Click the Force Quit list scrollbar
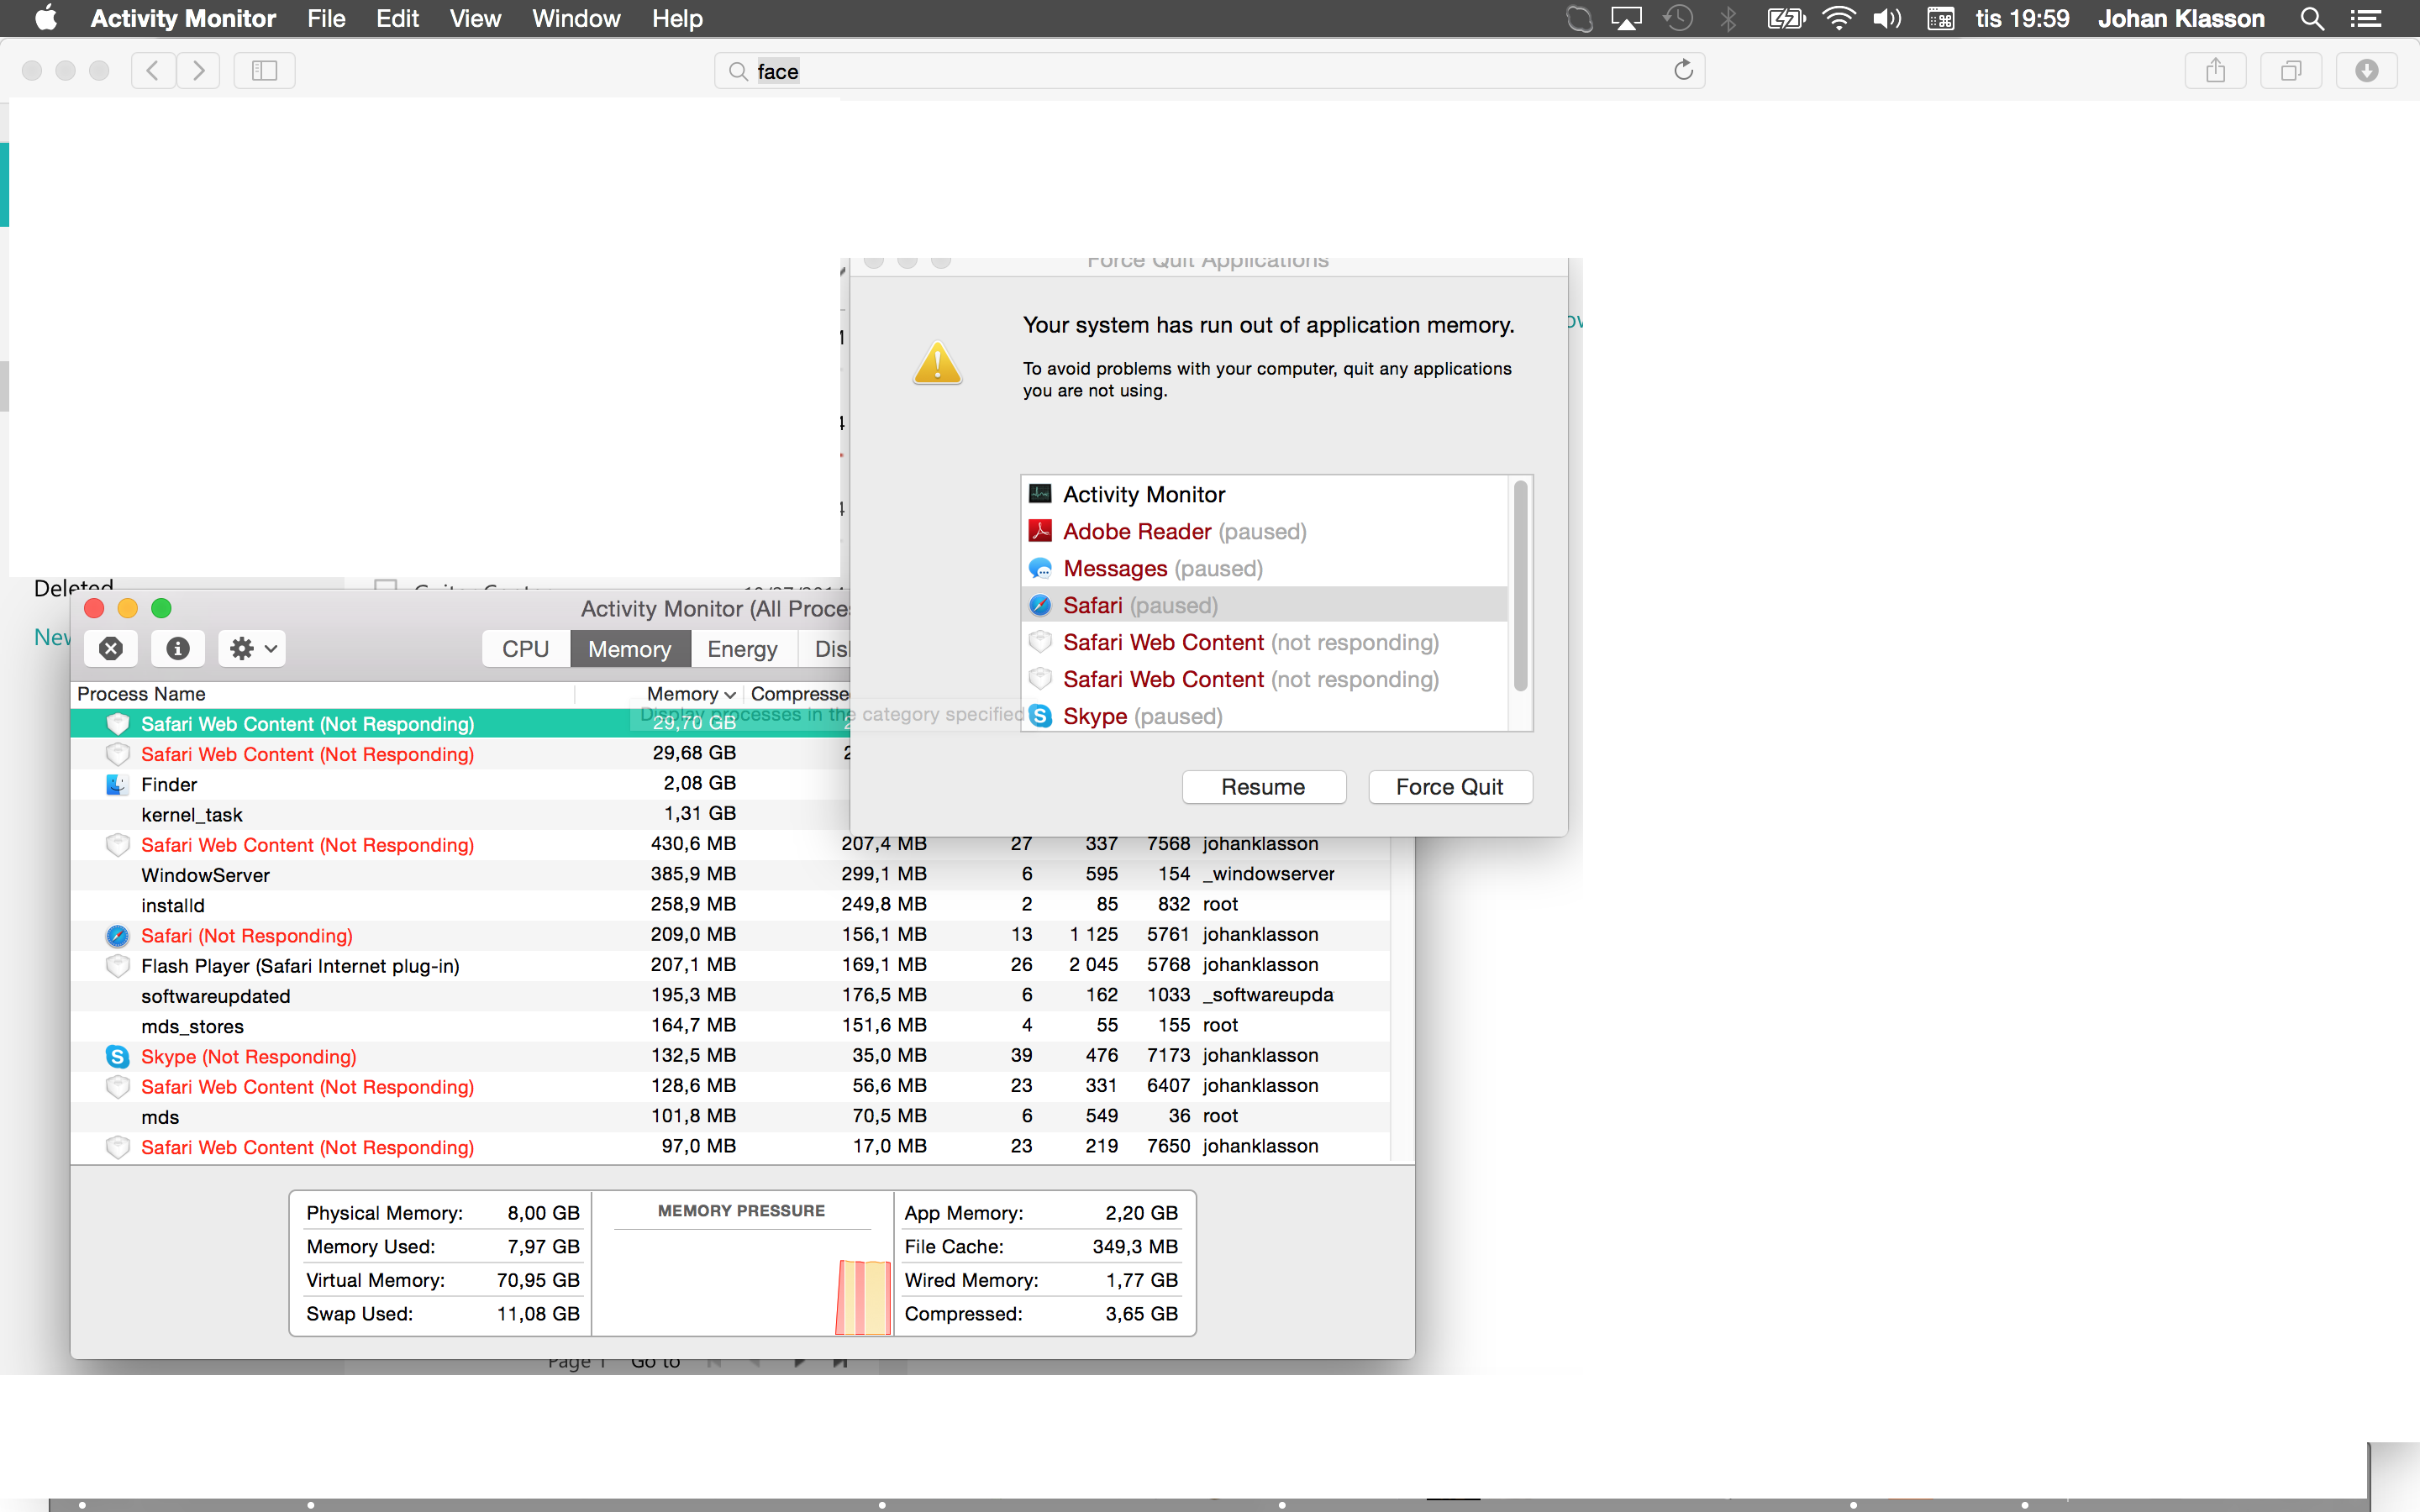Viewport: 2420px width, 1512px height. [1520, 585]
